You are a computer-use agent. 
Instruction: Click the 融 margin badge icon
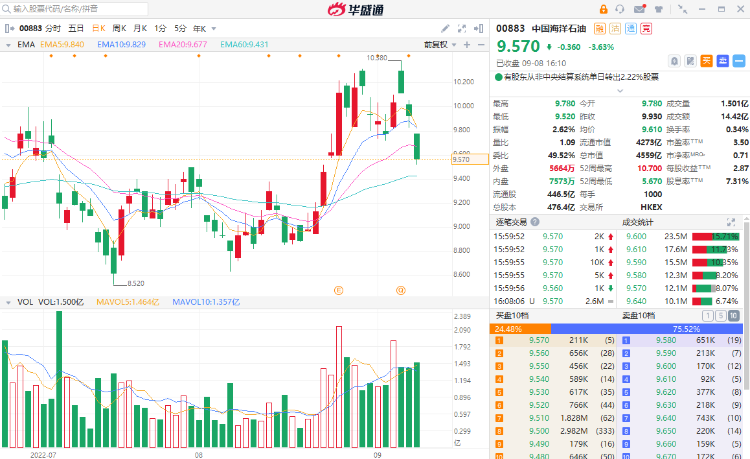(599, 29)
